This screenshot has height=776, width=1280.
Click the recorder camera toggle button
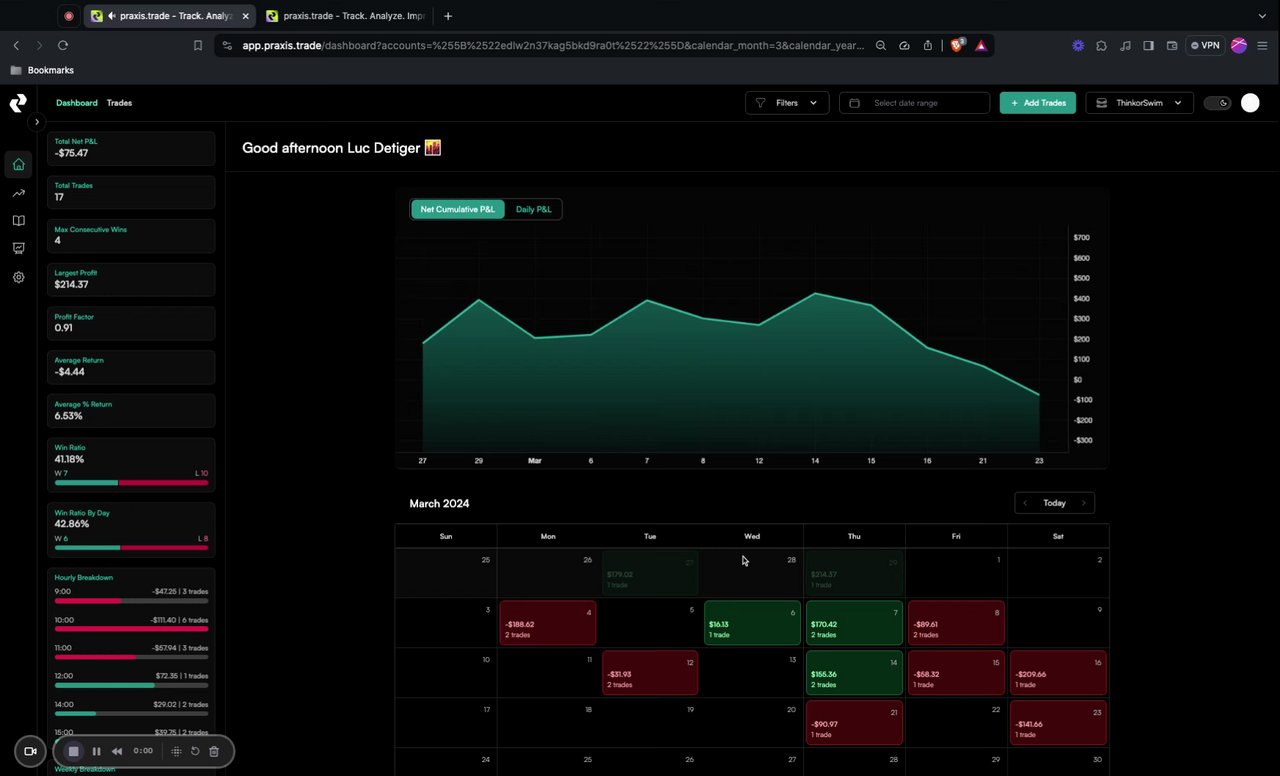30,751
